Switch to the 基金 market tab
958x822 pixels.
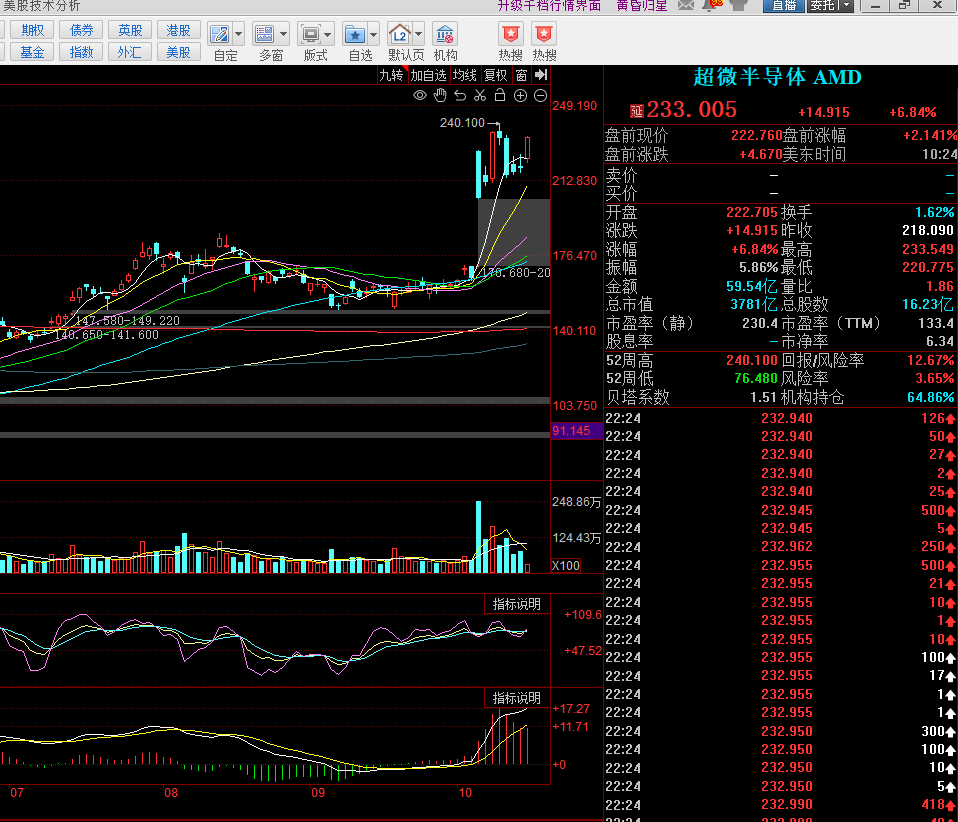pos(32,52)
